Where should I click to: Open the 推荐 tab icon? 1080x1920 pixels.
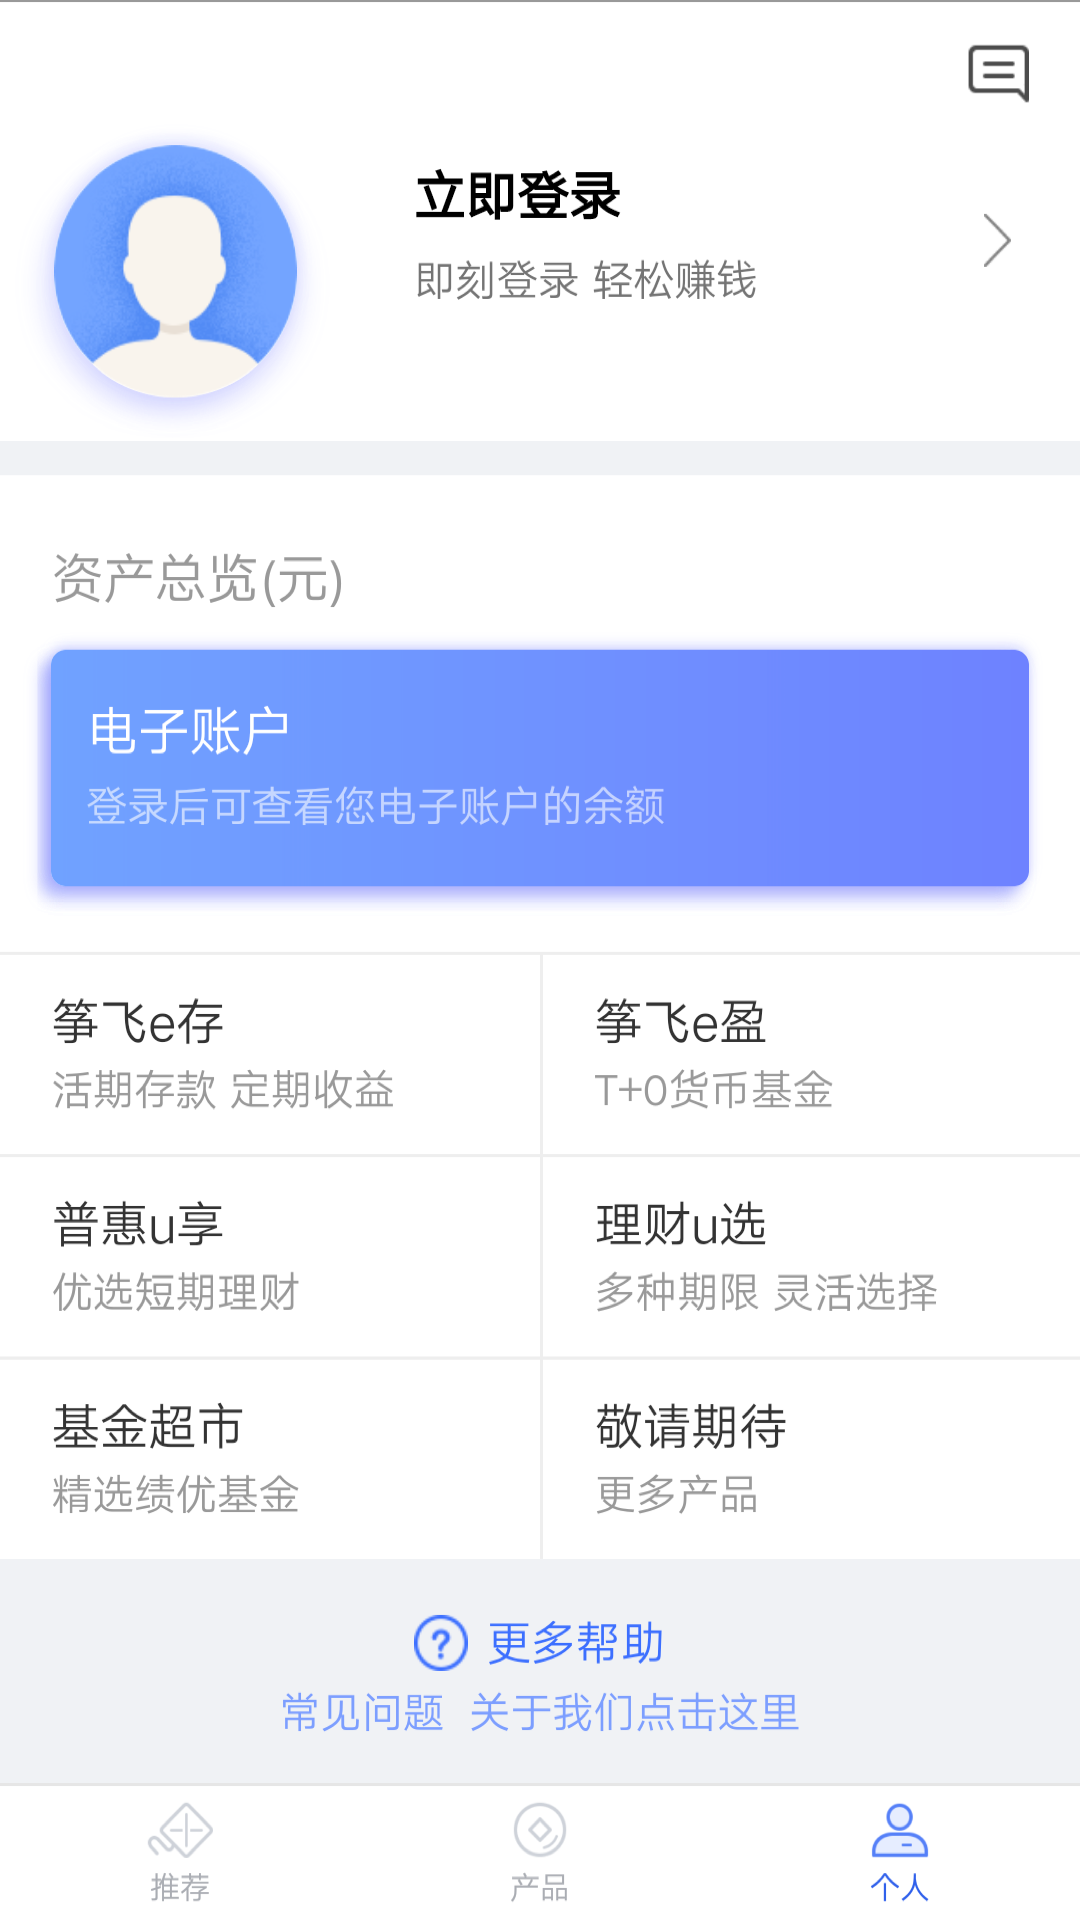pyautogui.click(x=180, y=1831)
